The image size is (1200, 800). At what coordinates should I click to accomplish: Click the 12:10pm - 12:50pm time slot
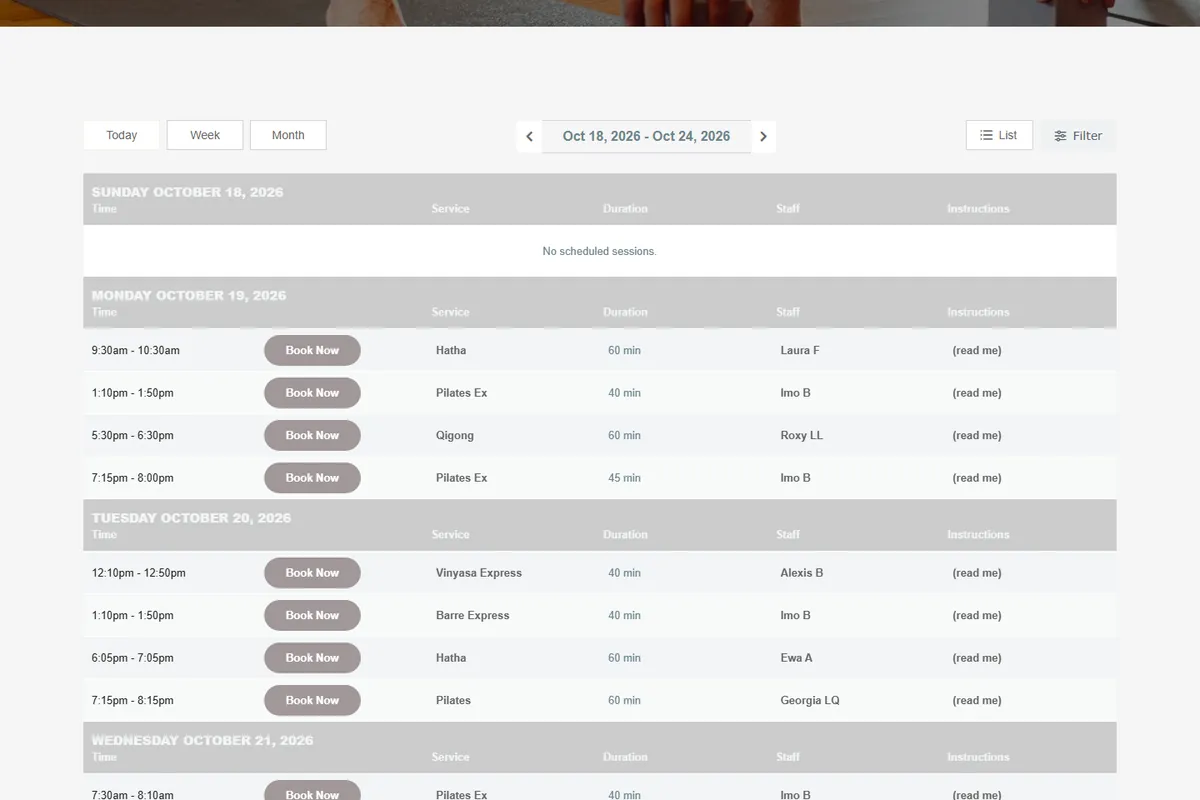click(138, 573)
